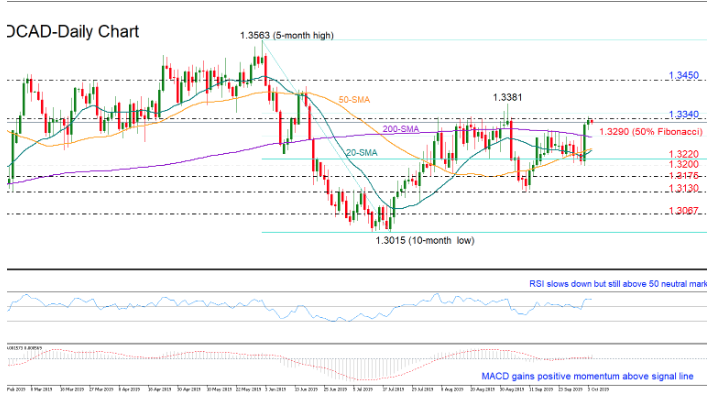Viewport: 717px width, 403px height.
Task: Click the "22 May 2019" date axis label
Action: click(x=248, y=389)
